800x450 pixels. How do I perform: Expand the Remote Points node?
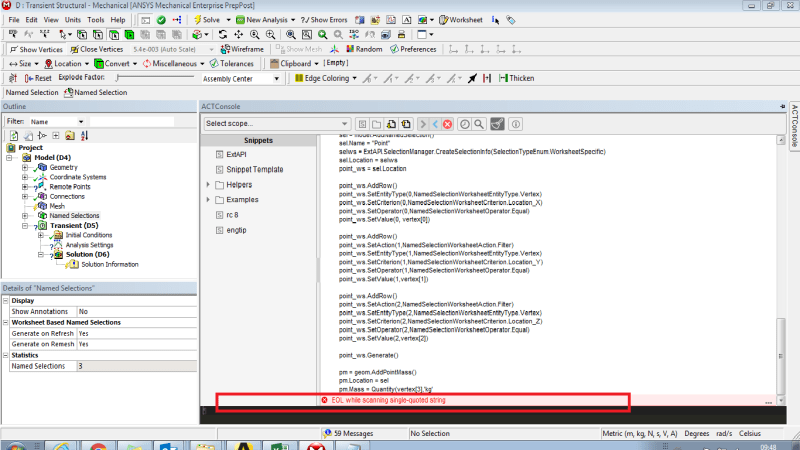[x=25, y=187]
